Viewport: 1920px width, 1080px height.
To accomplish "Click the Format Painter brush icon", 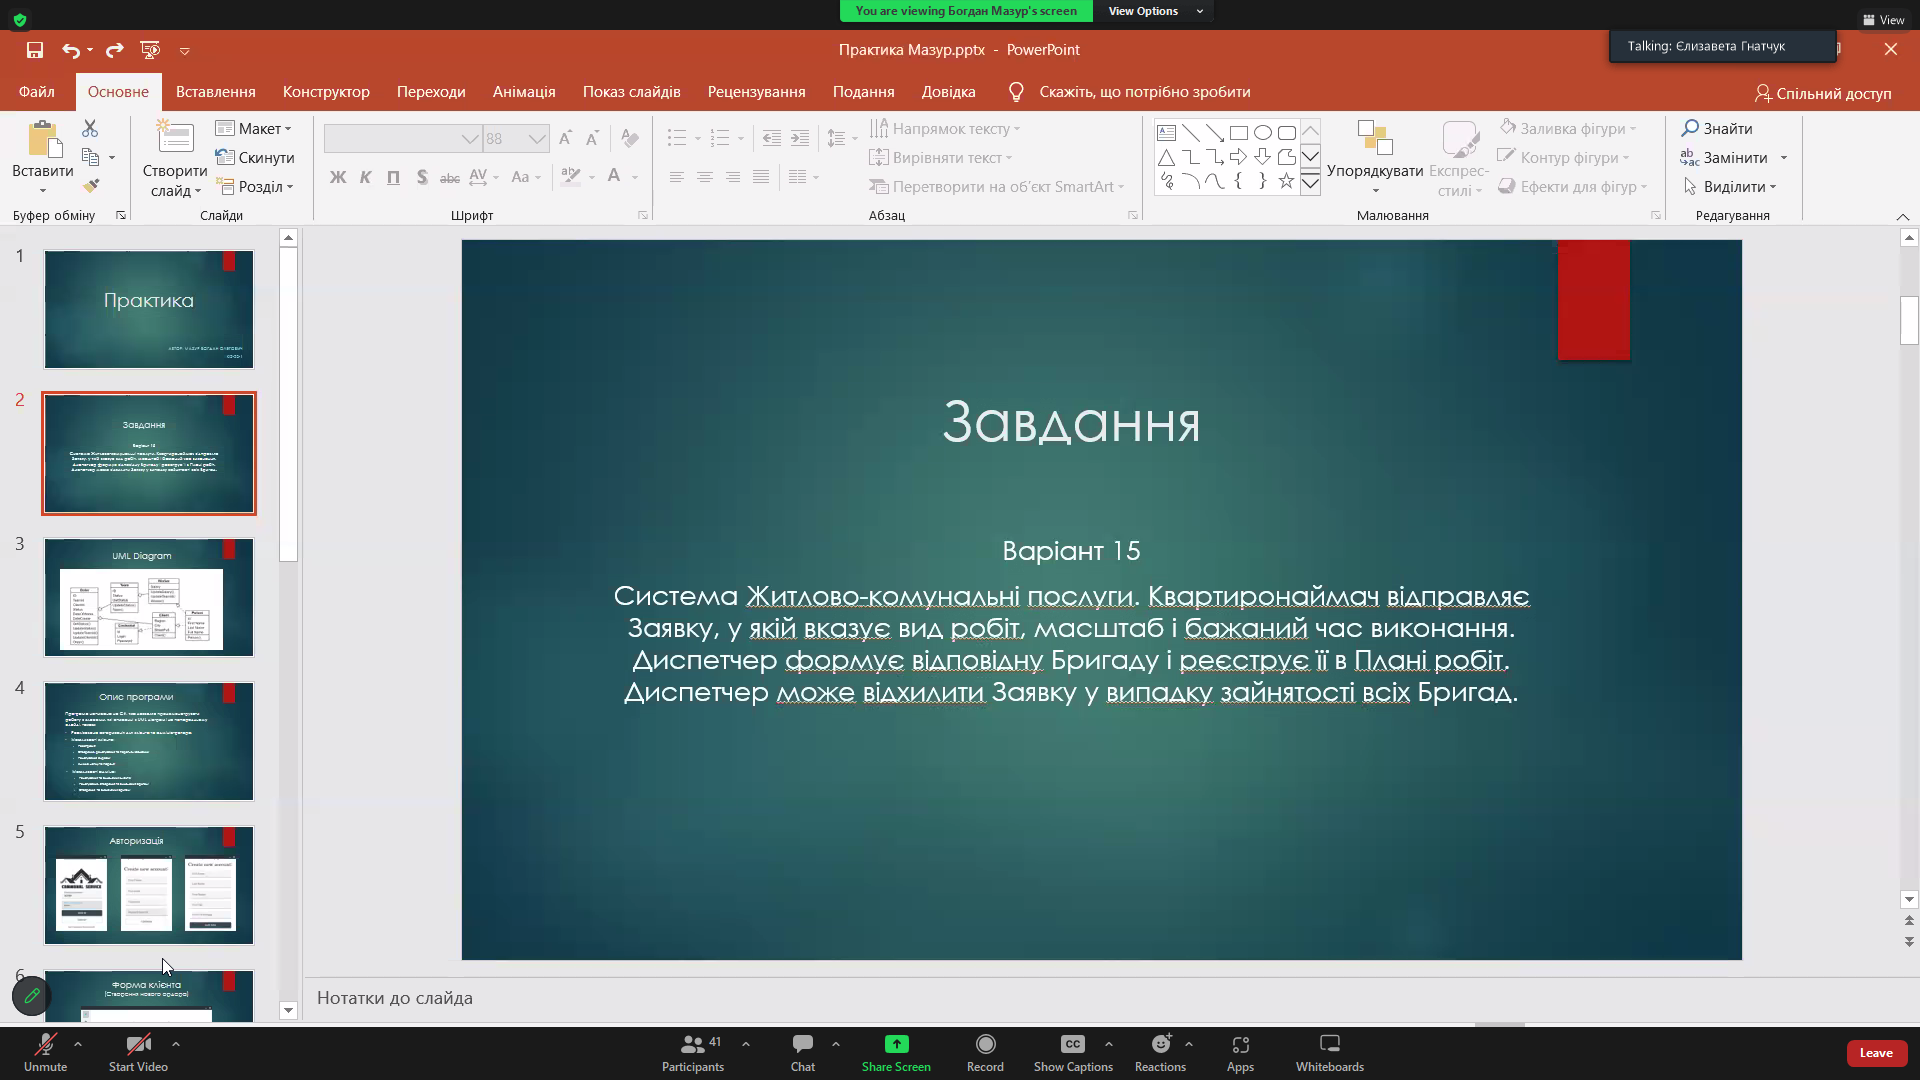I will coord(91,186).
